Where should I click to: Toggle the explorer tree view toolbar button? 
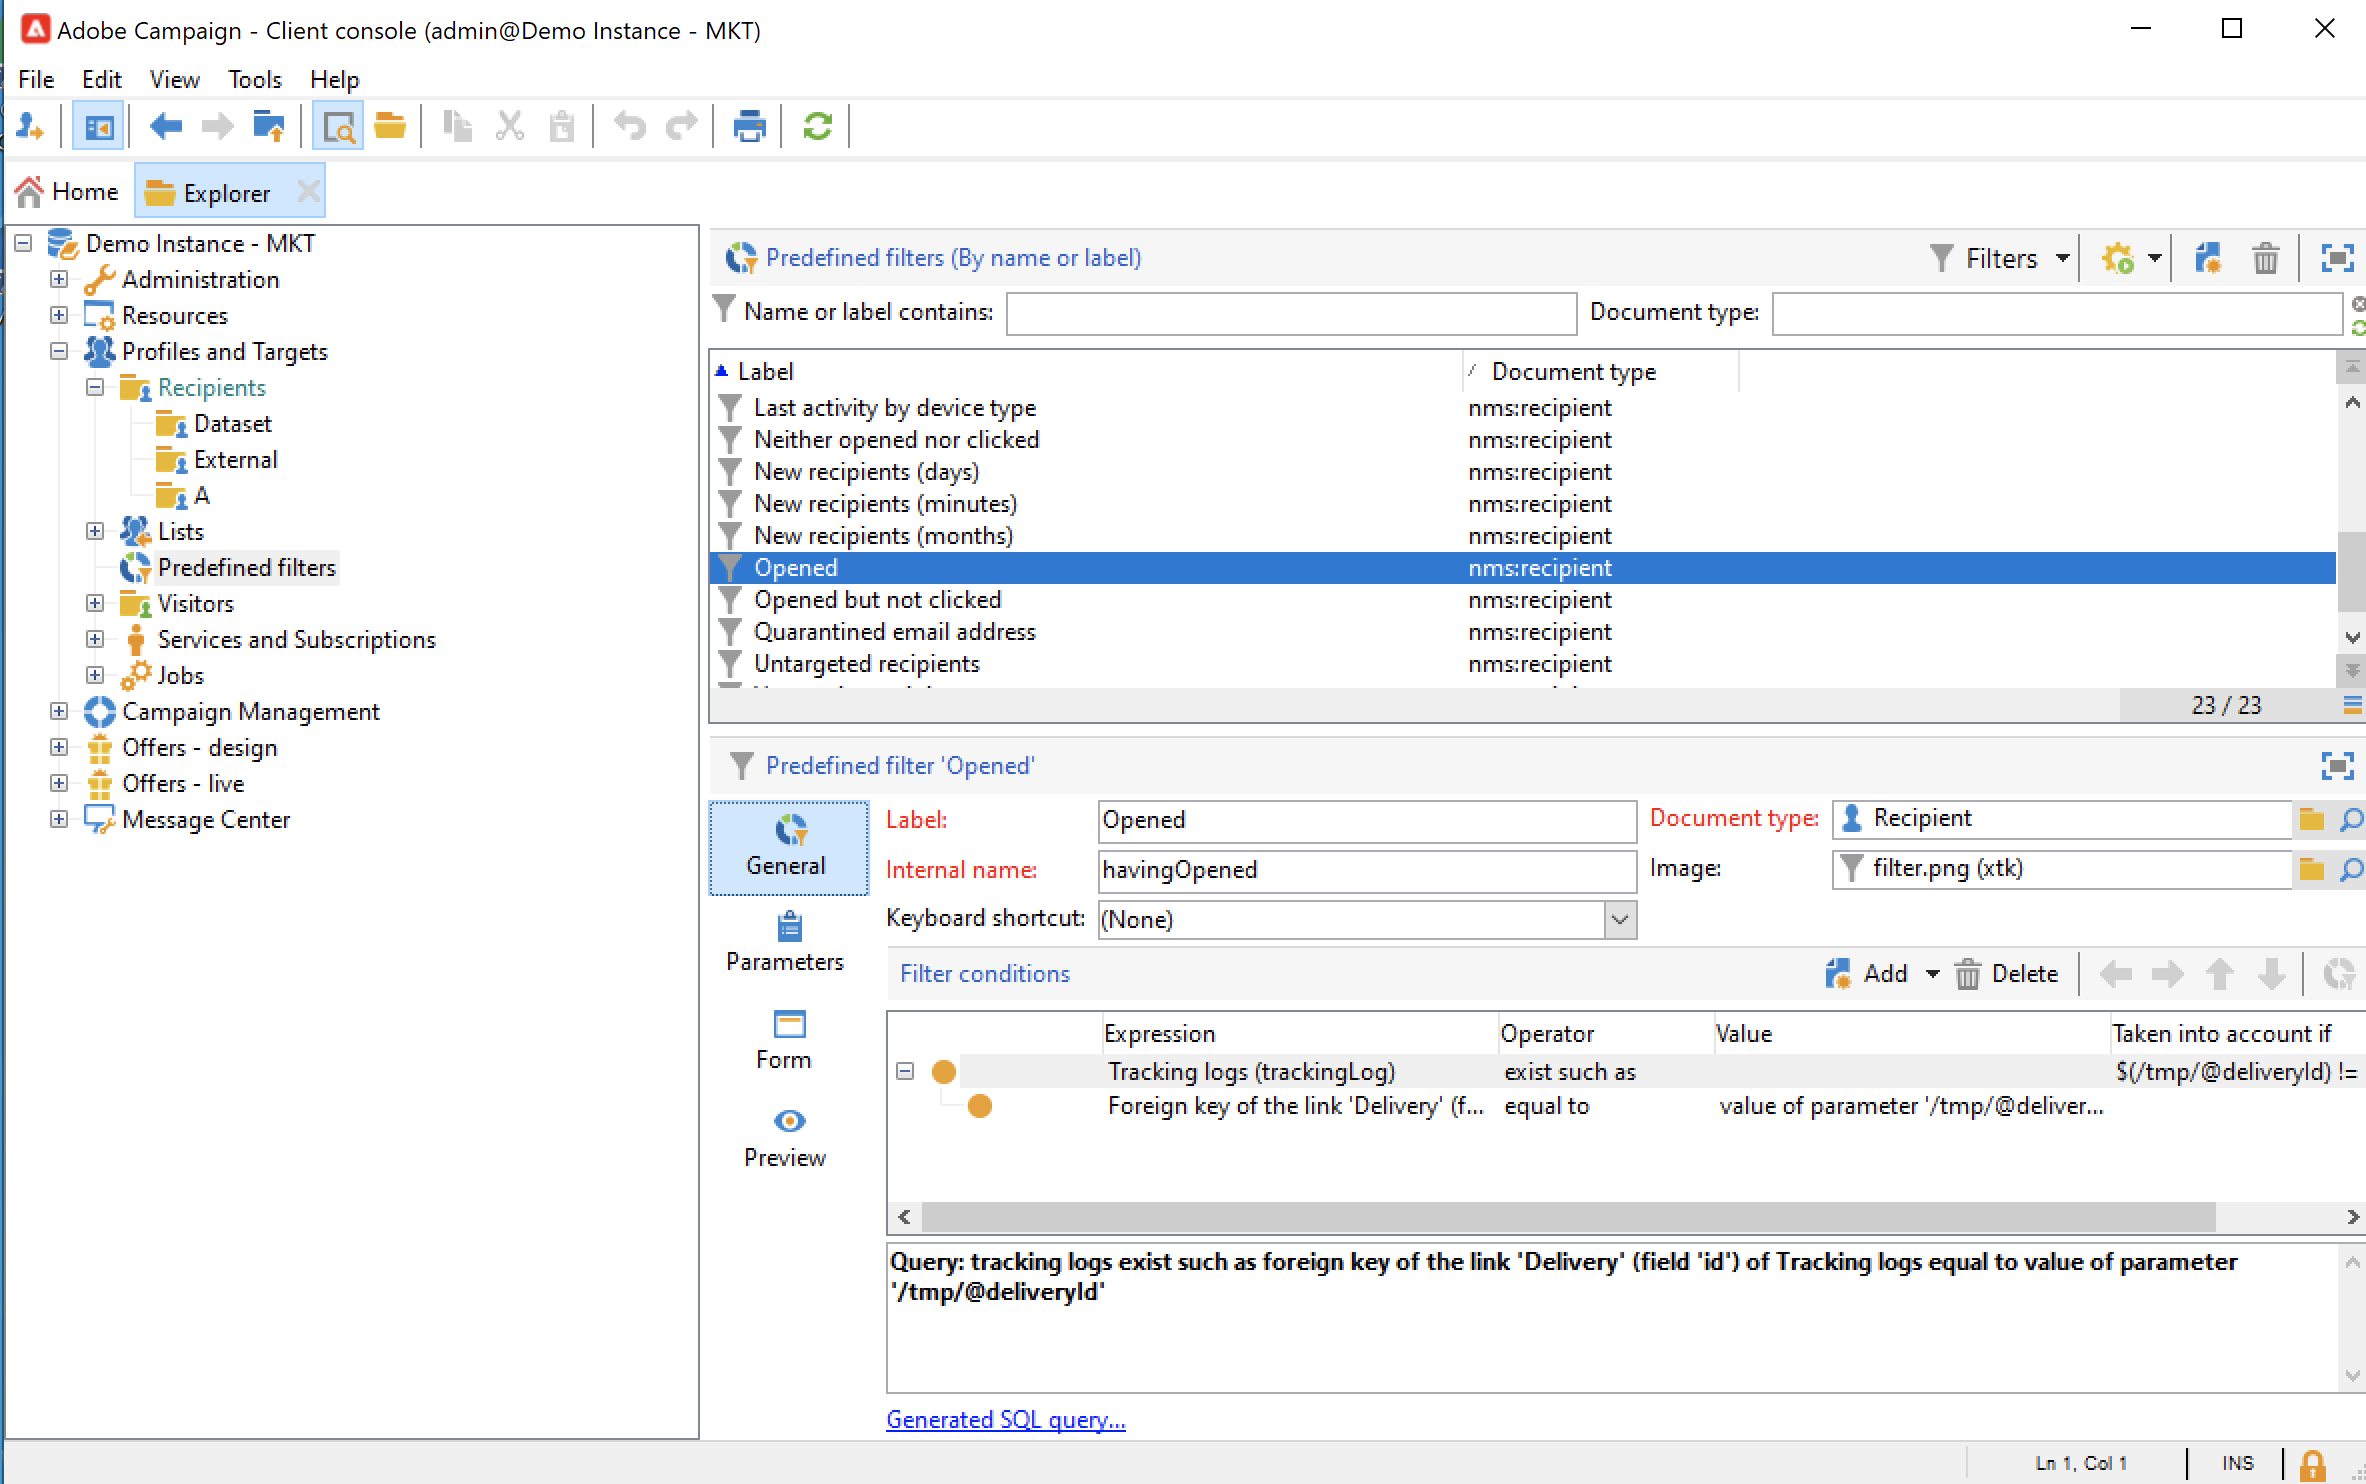(x=99, y=127)
